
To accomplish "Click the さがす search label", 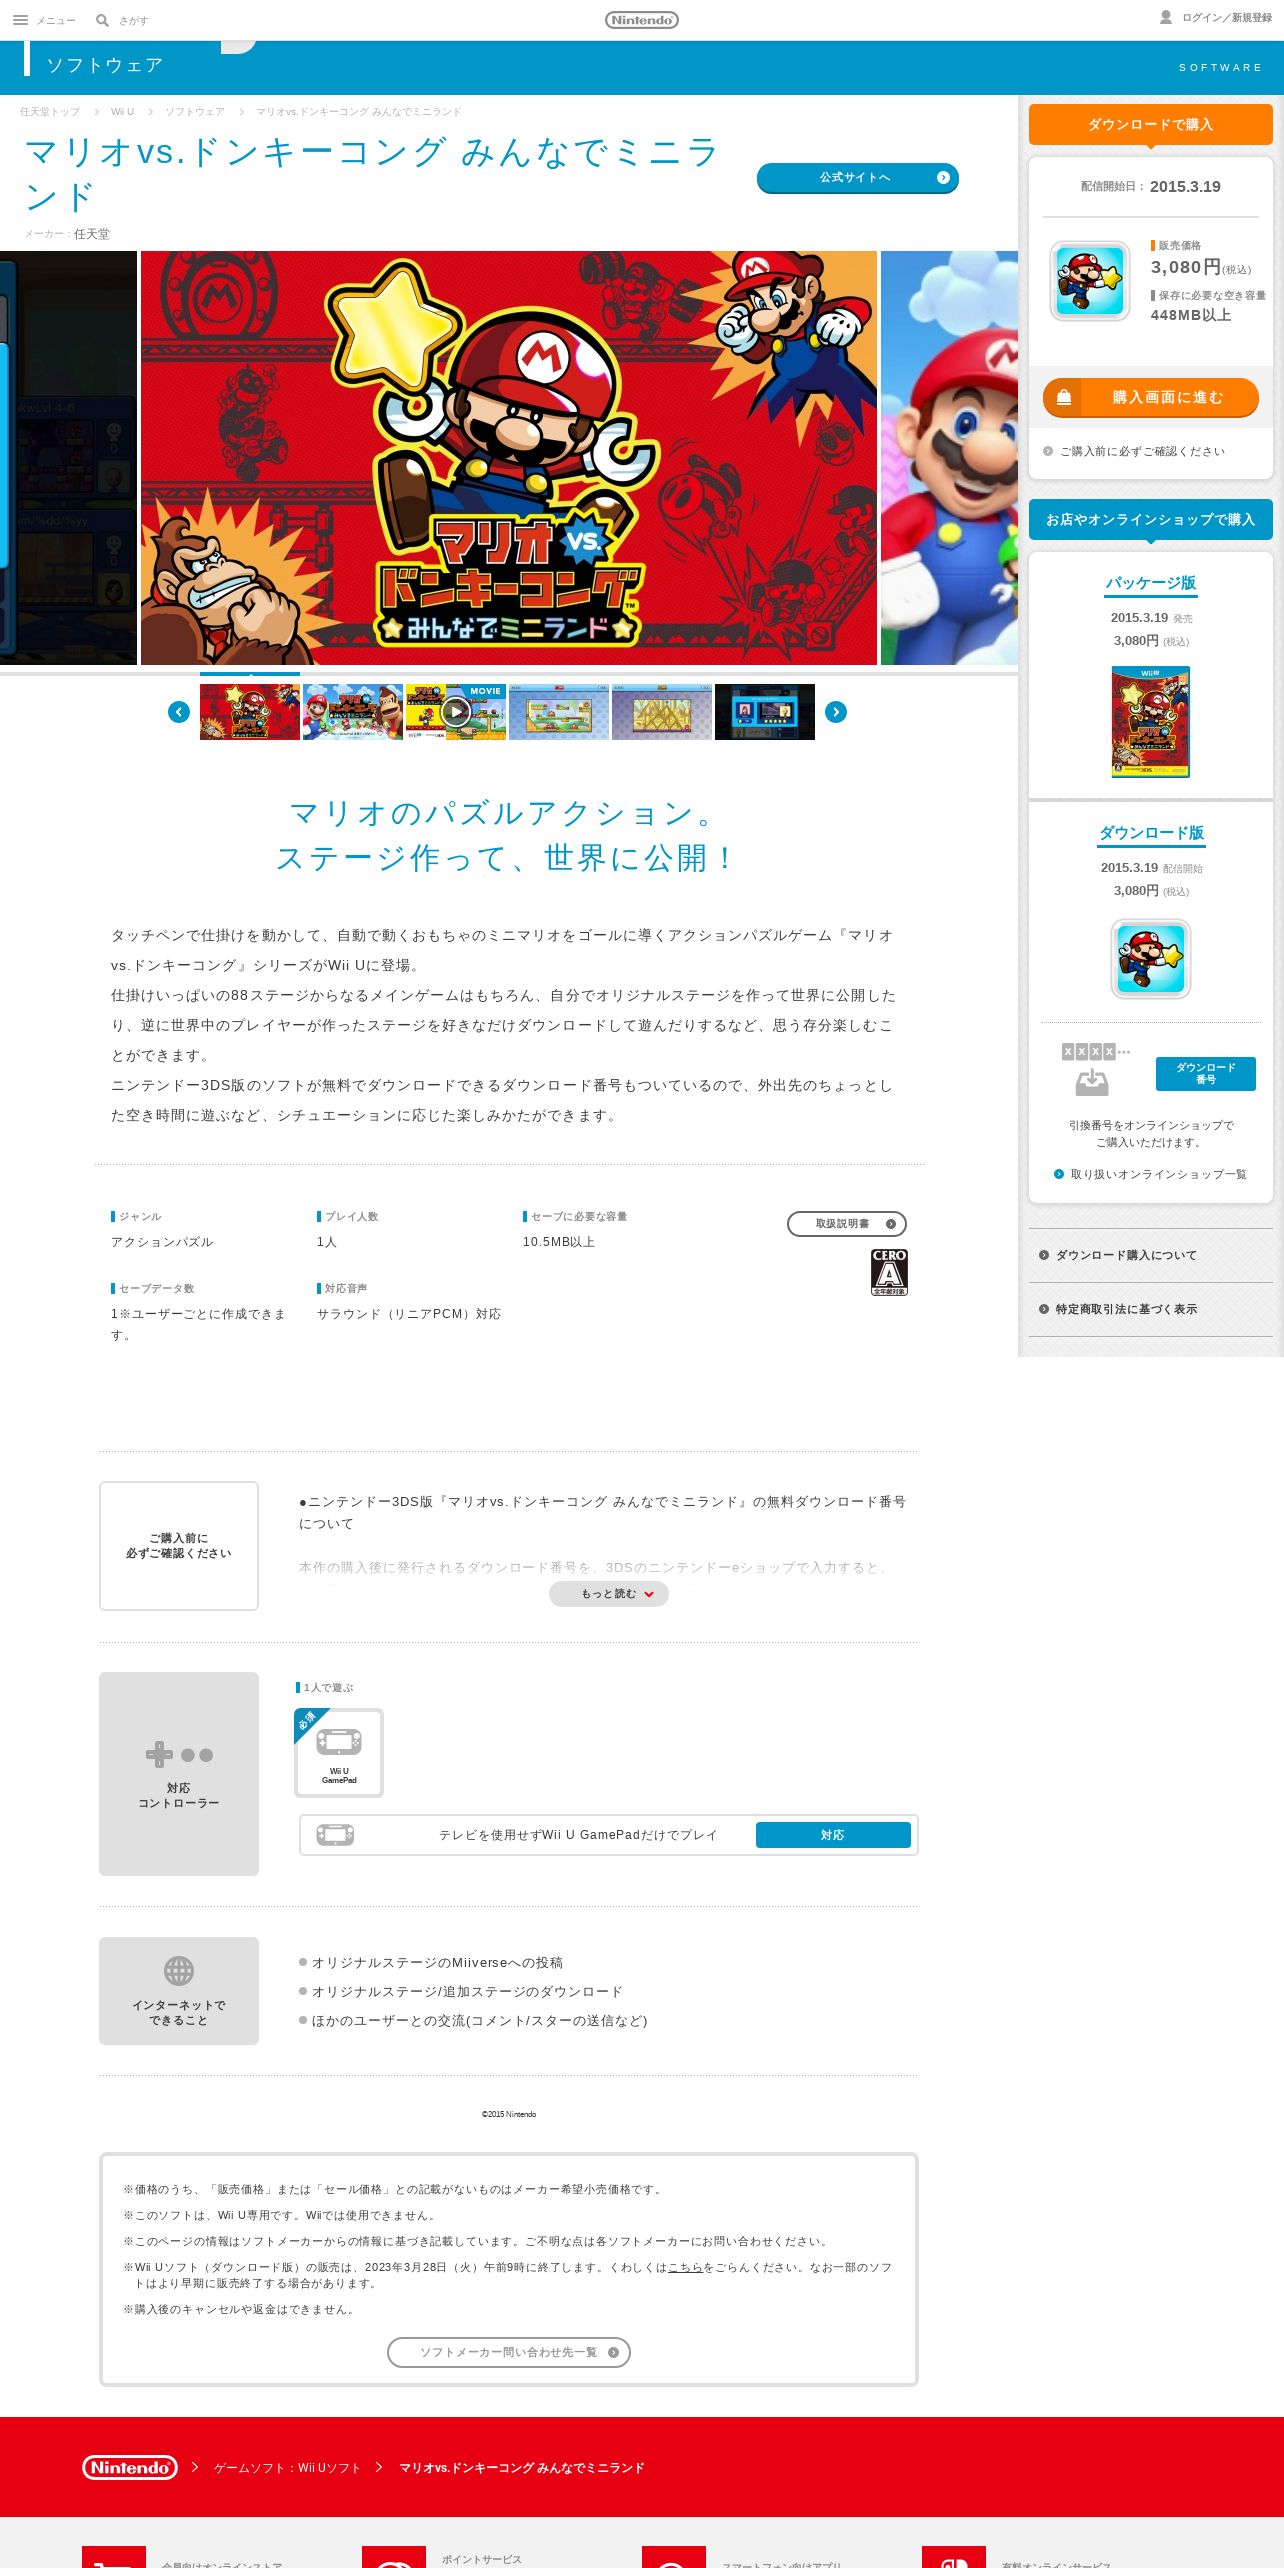I will tap(133, 20).
